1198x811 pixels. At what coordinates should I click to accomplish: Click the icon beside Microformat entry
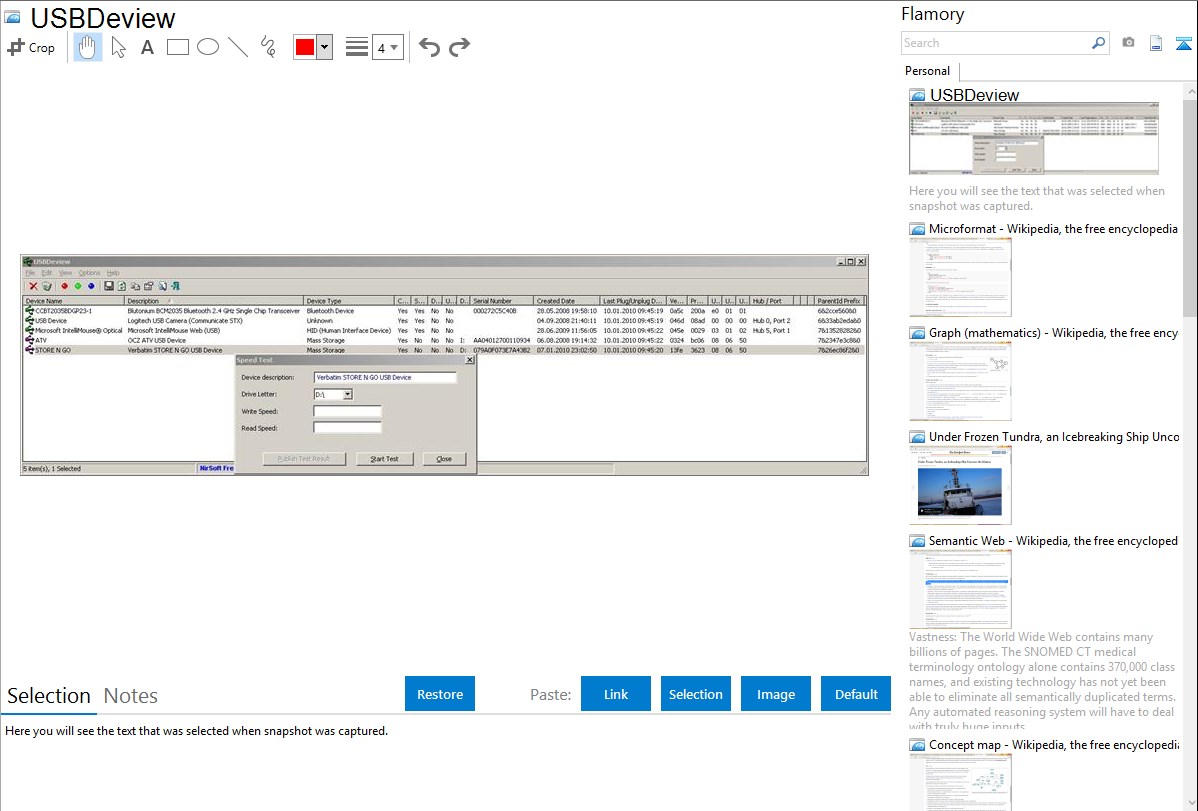point(917,229)
